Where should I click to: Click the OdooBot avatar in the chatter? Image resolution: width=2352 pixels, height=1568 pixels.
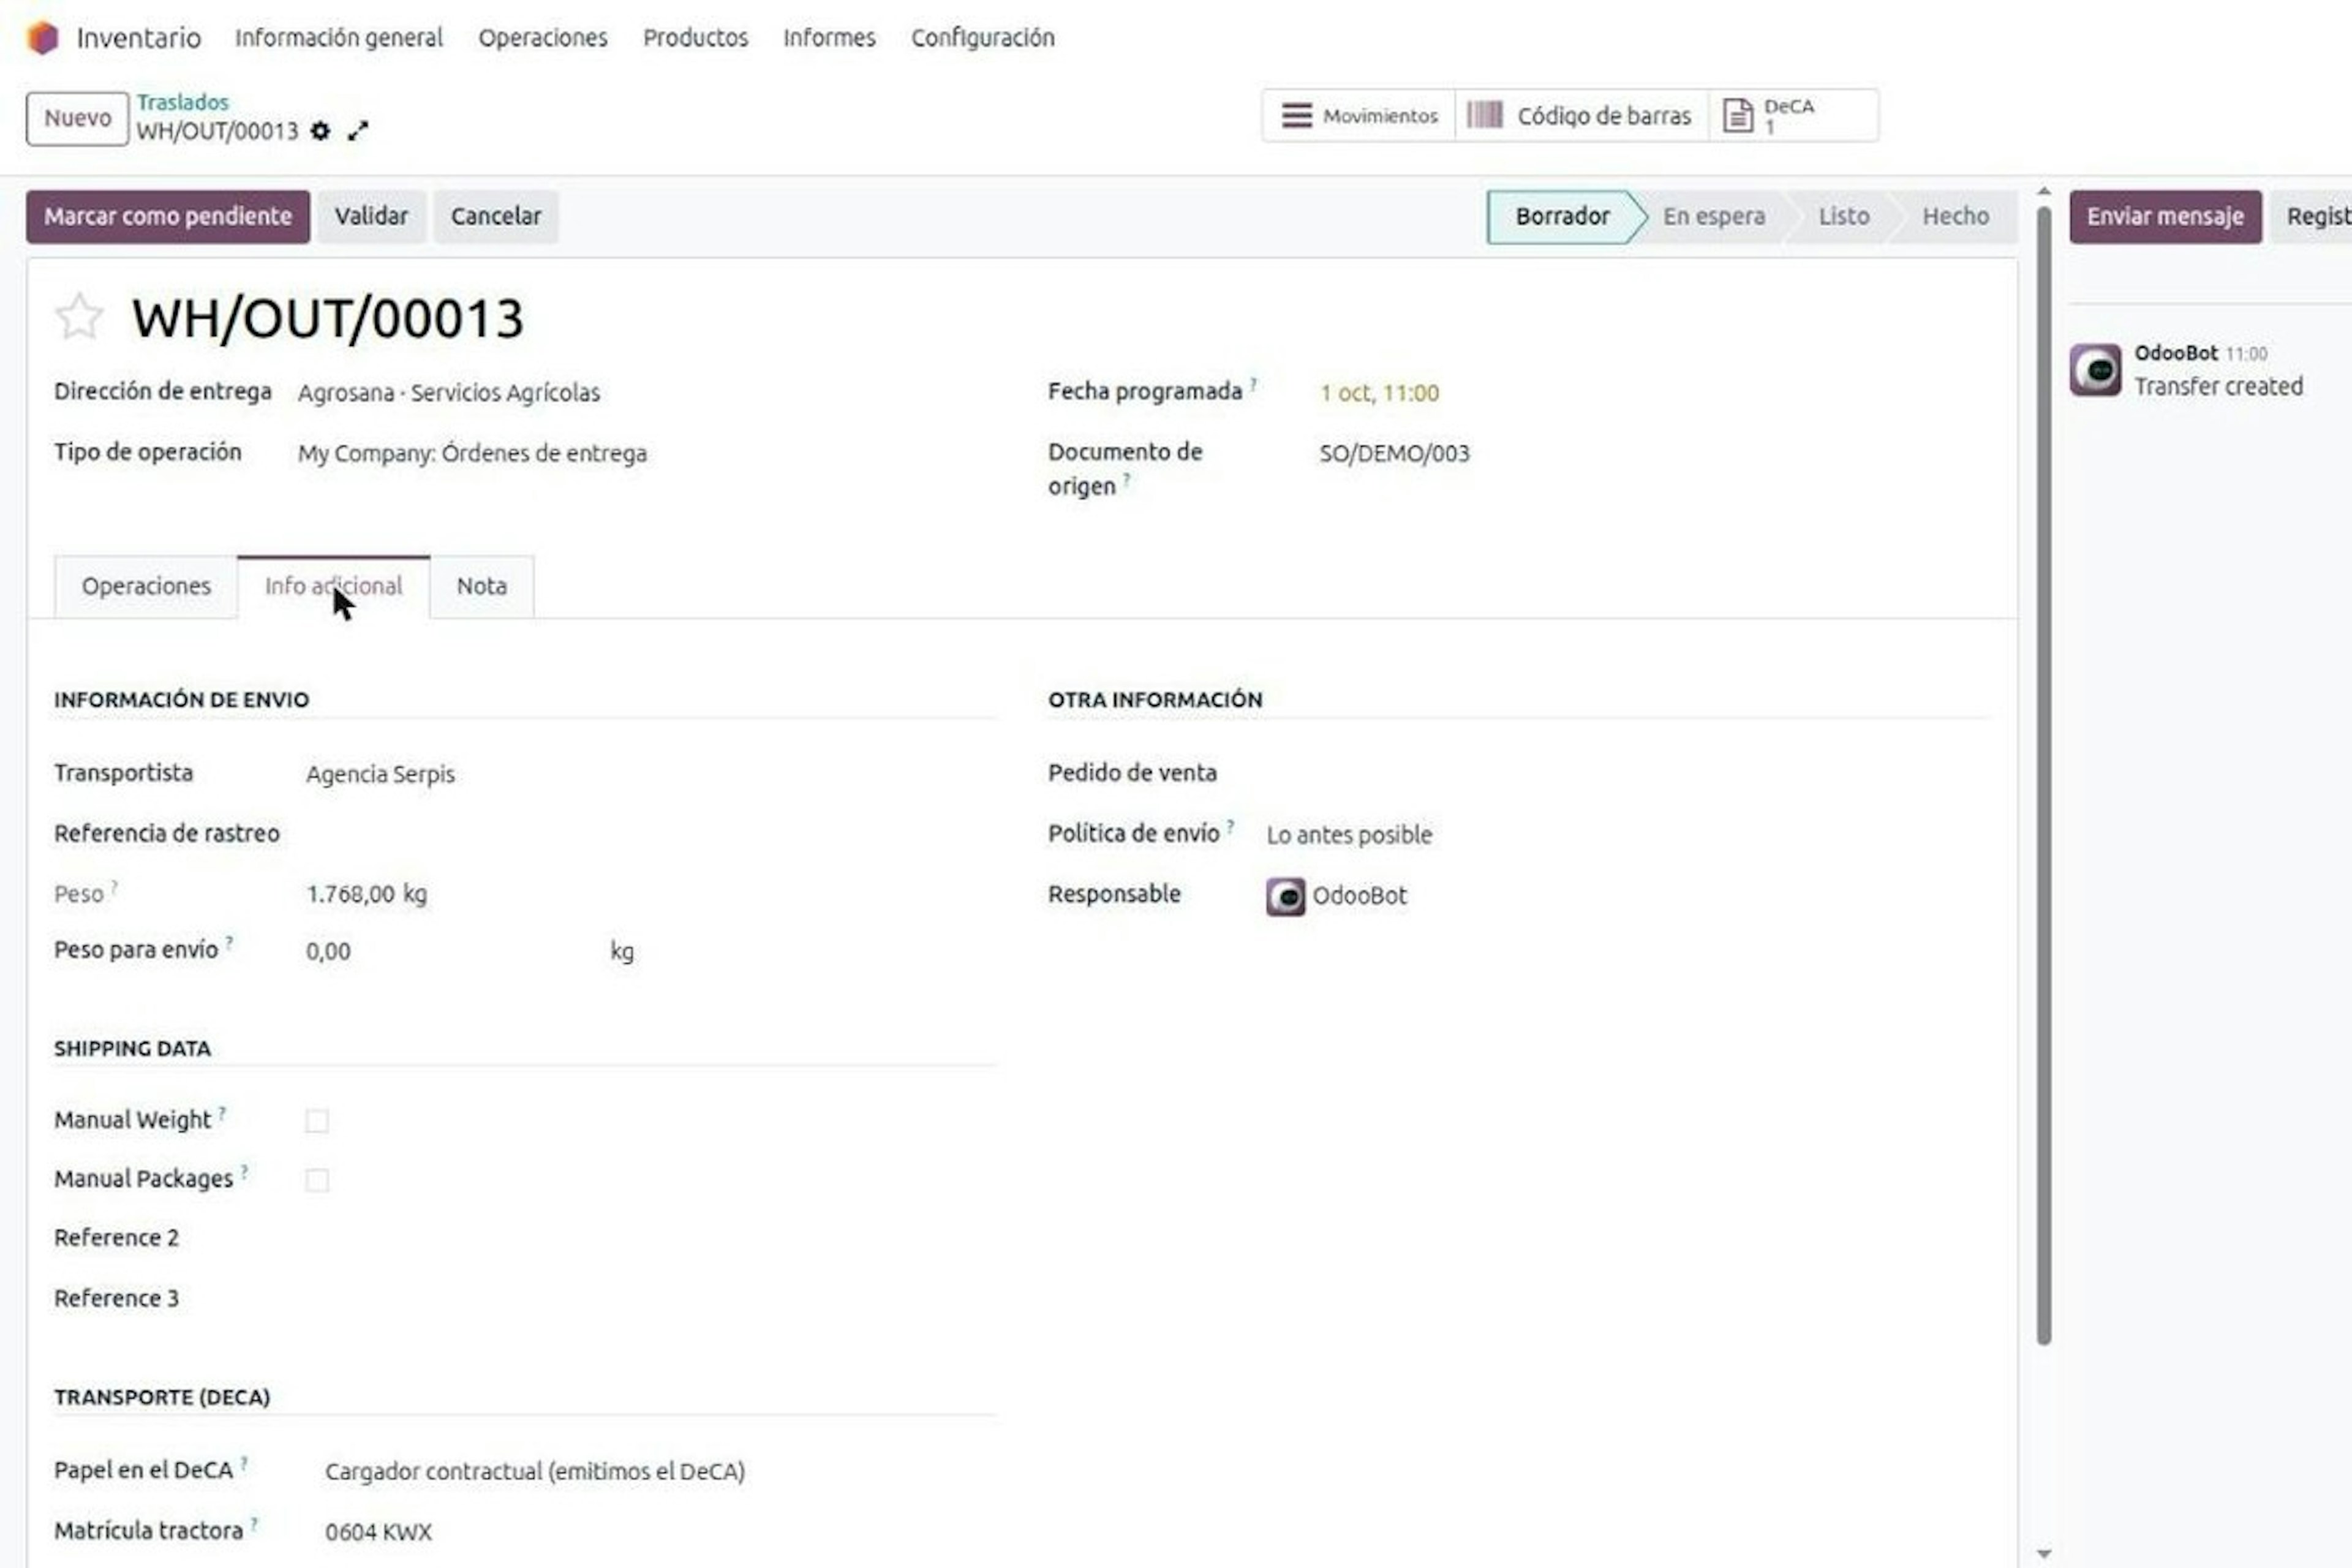tap(2095, 370)
